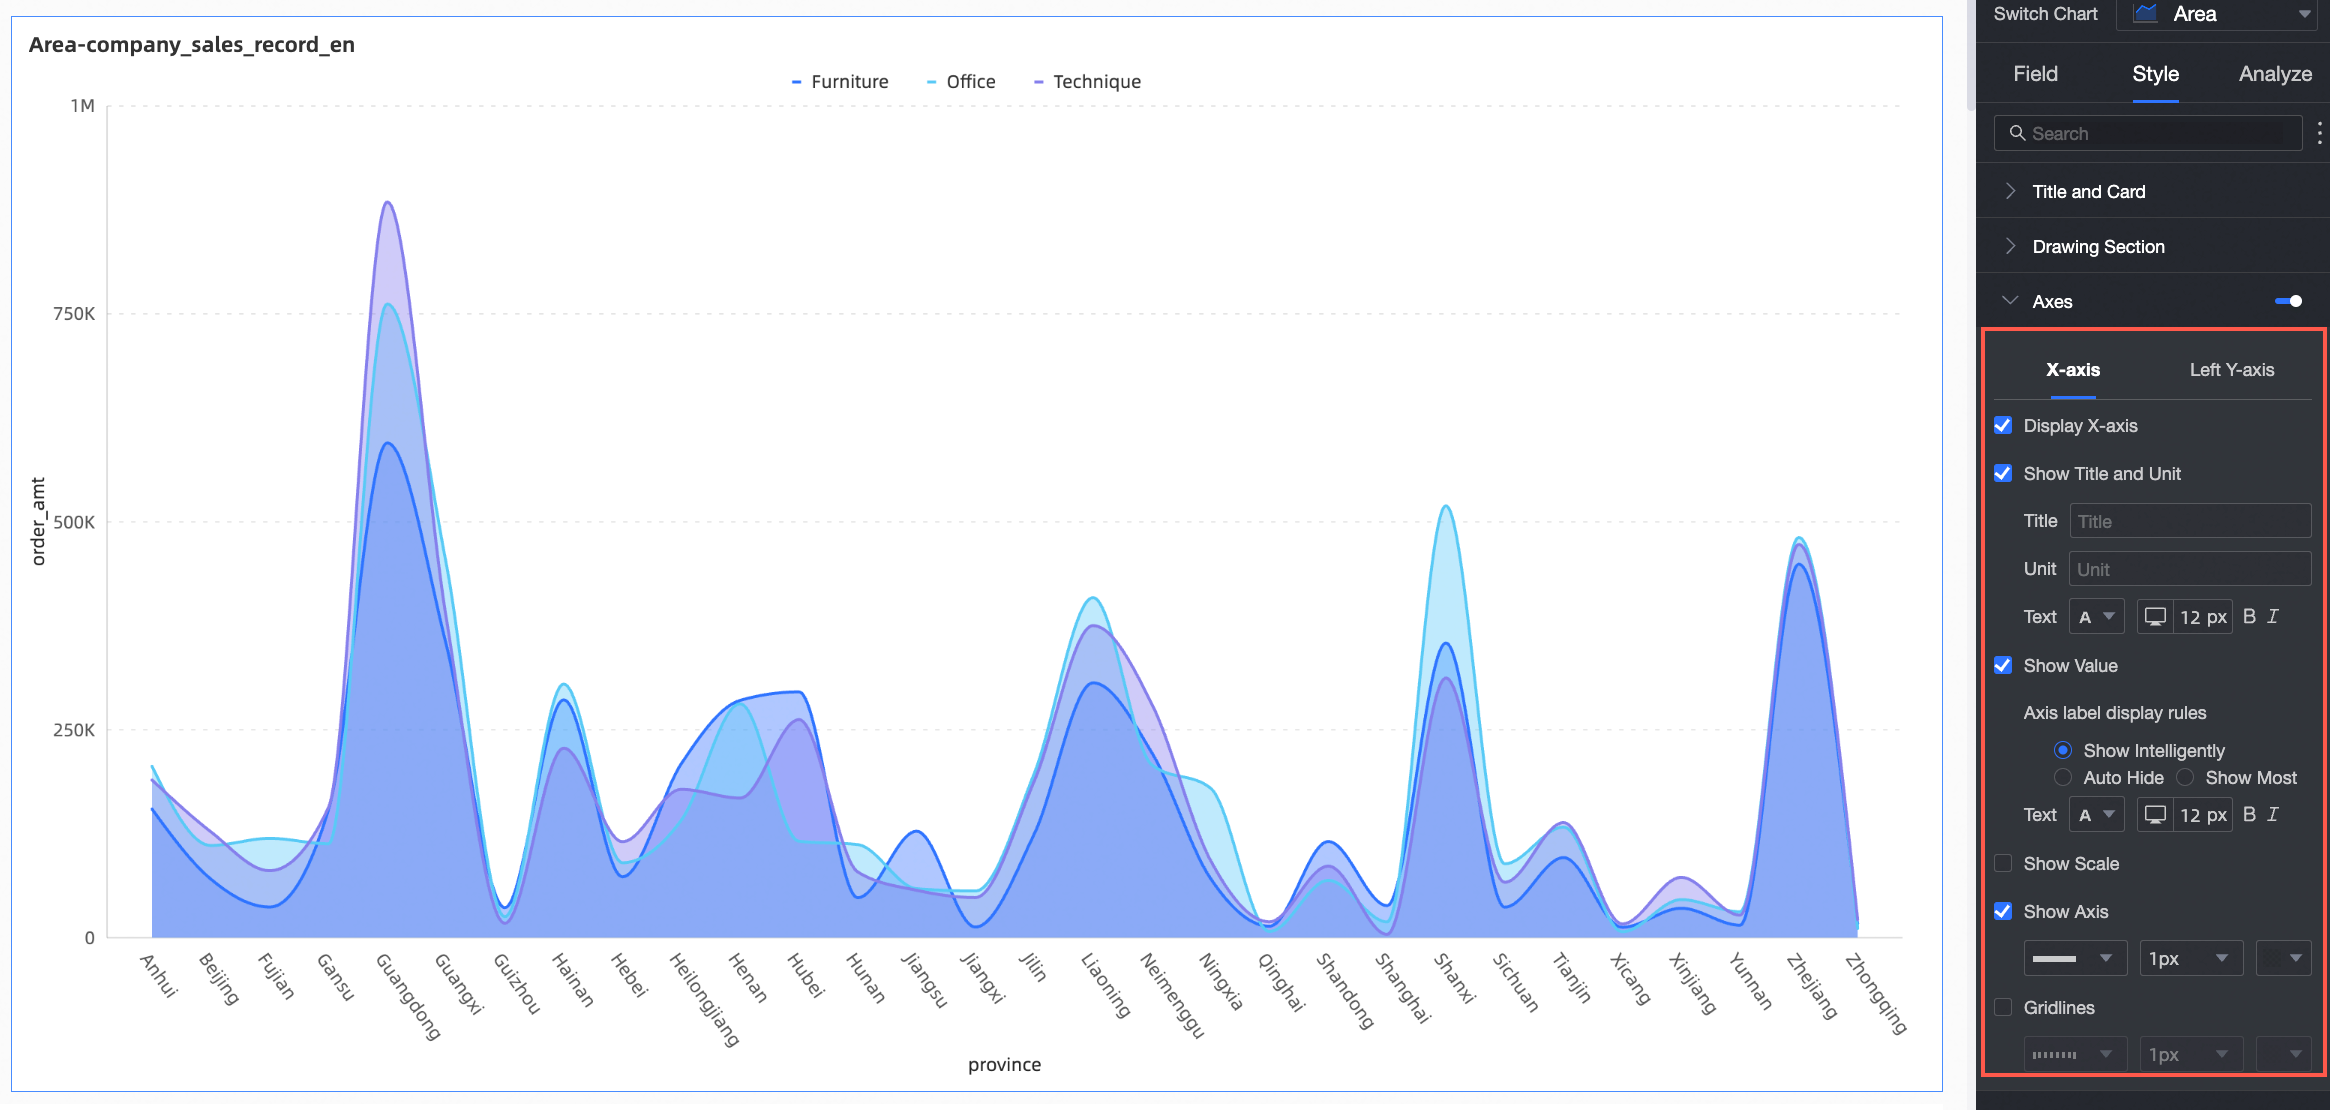Click the Area chart type icon
The height and width of the screenshot is (1110, 2330).
coord(2145,14)
